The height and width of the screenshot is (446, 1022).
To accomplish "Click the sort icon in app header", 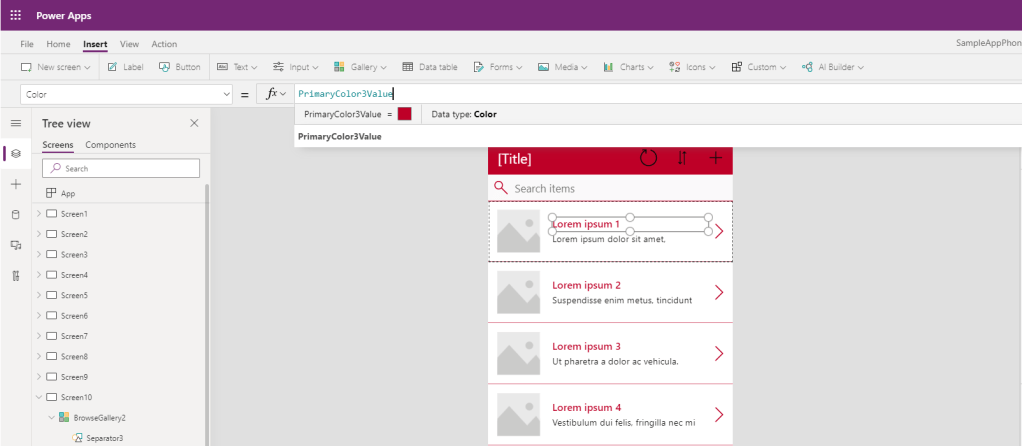I will (x=682, y=158).
